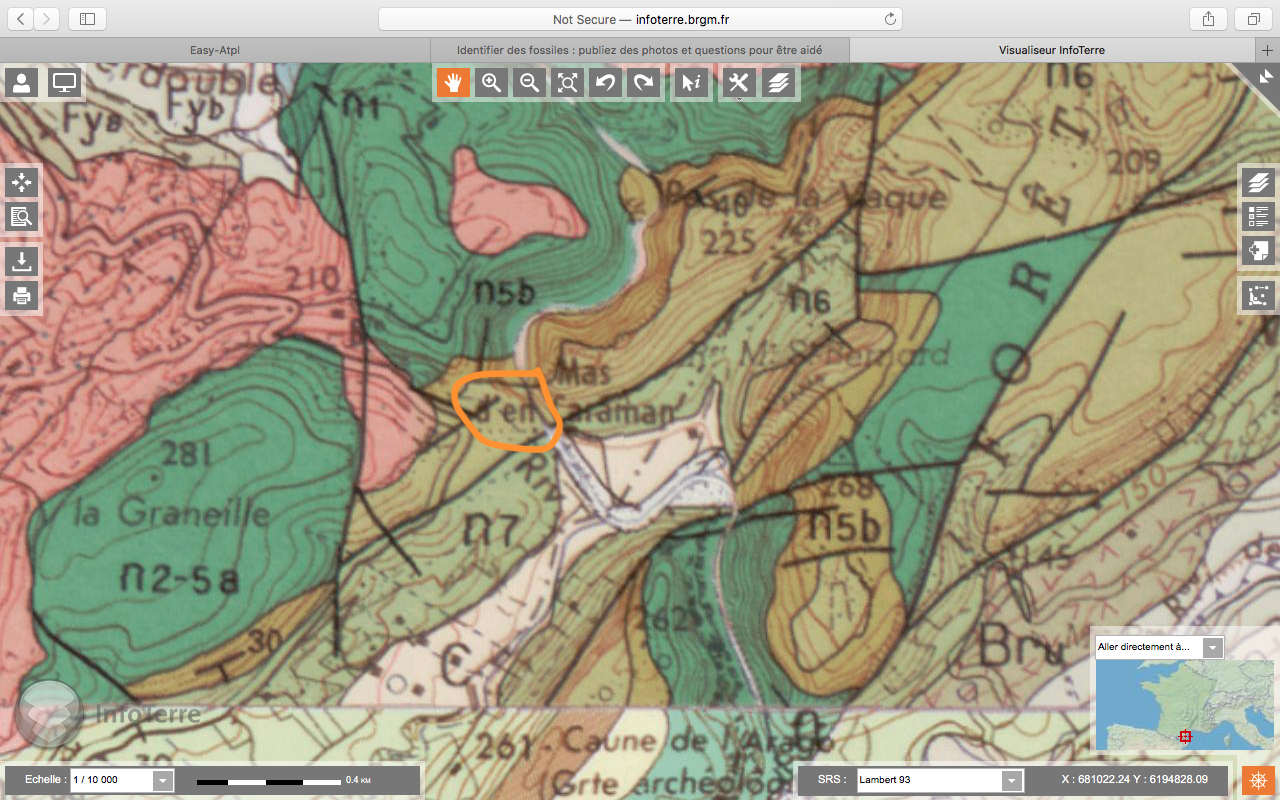
Task: Switch to the Identifier des fossiles tab
Action: pos(640,49)
